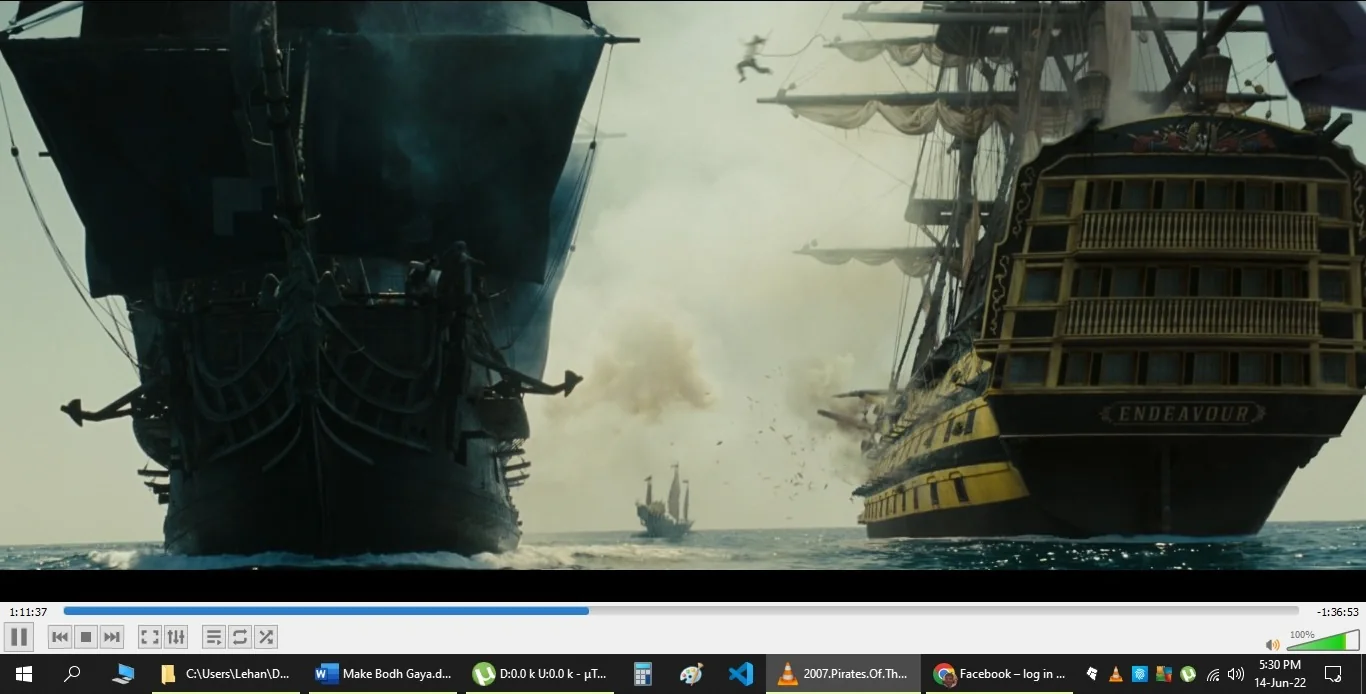The width and height of the screenshot is (1366, 694).
Task: Toggle the playlist view
Action: click(x=213, y=637)
